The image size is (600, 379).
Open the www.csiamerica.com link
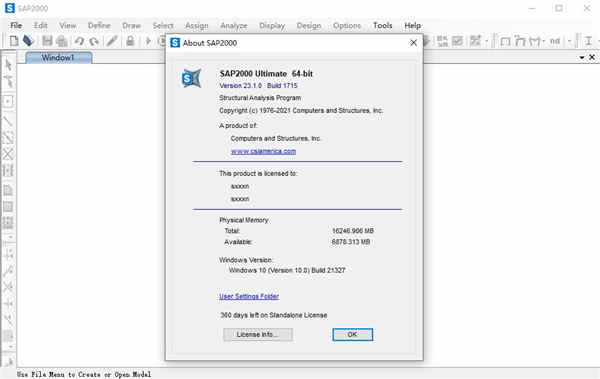coord(263,151)
